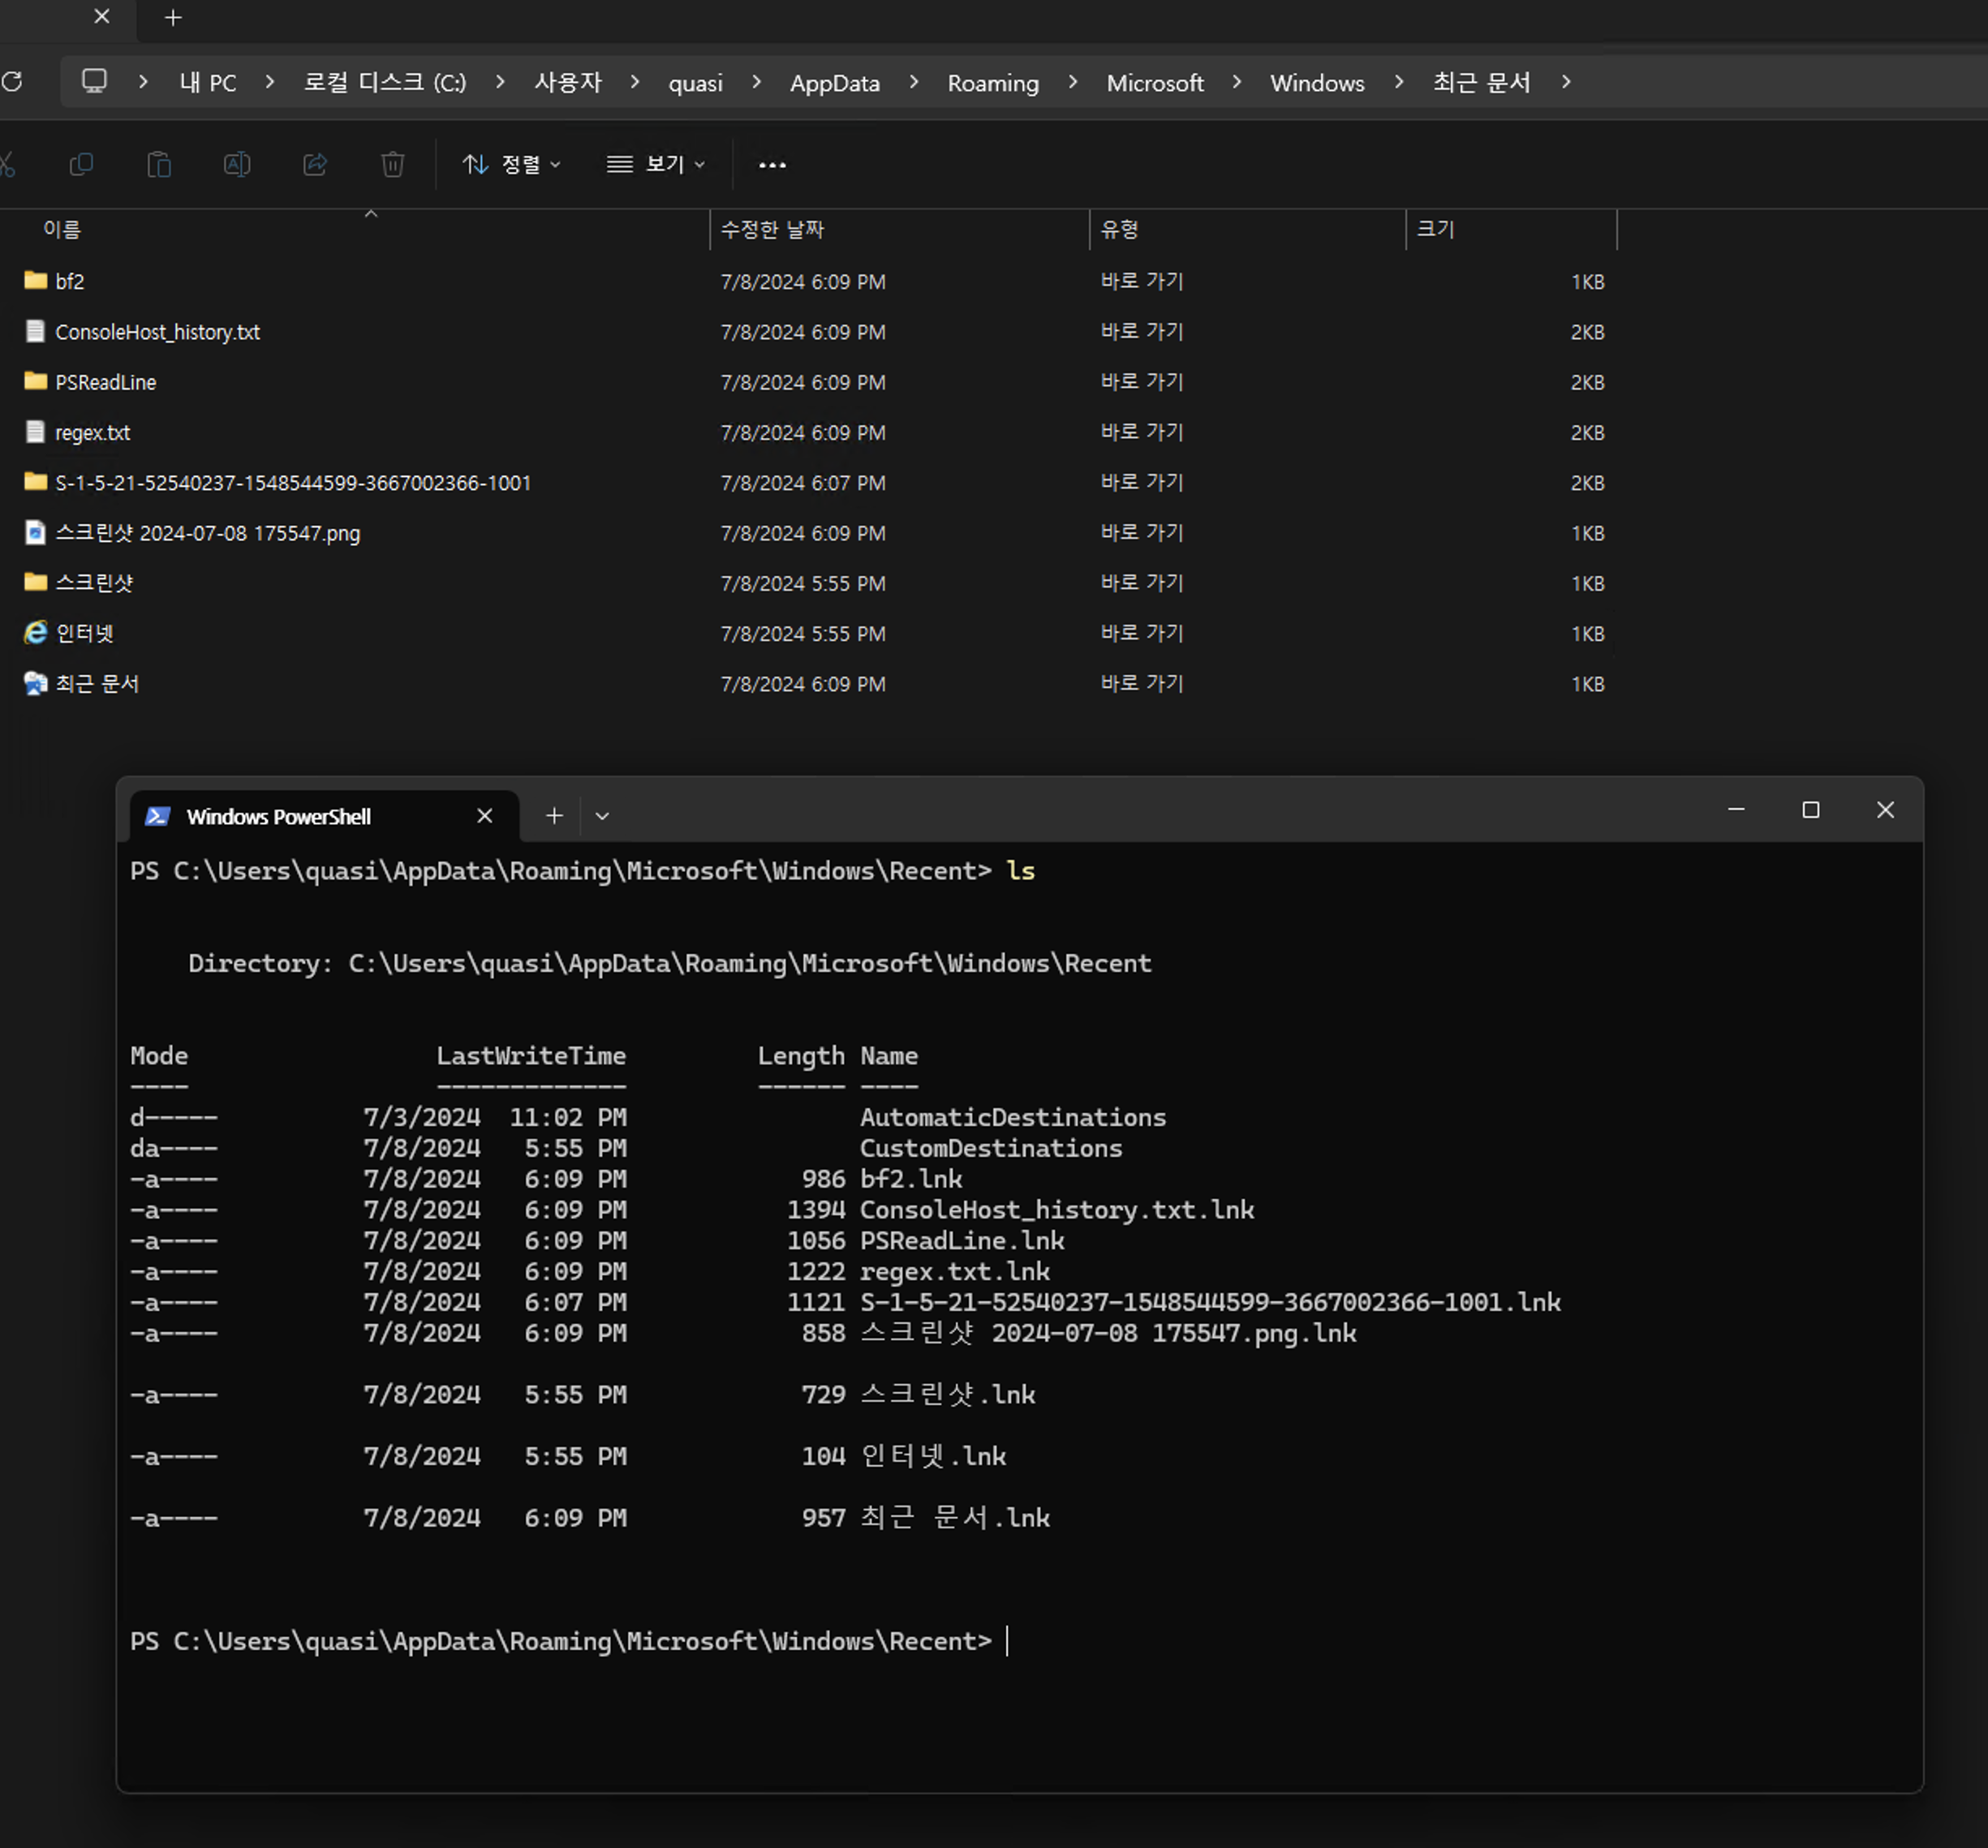Open the three-dots See more menu

point(772,165)
